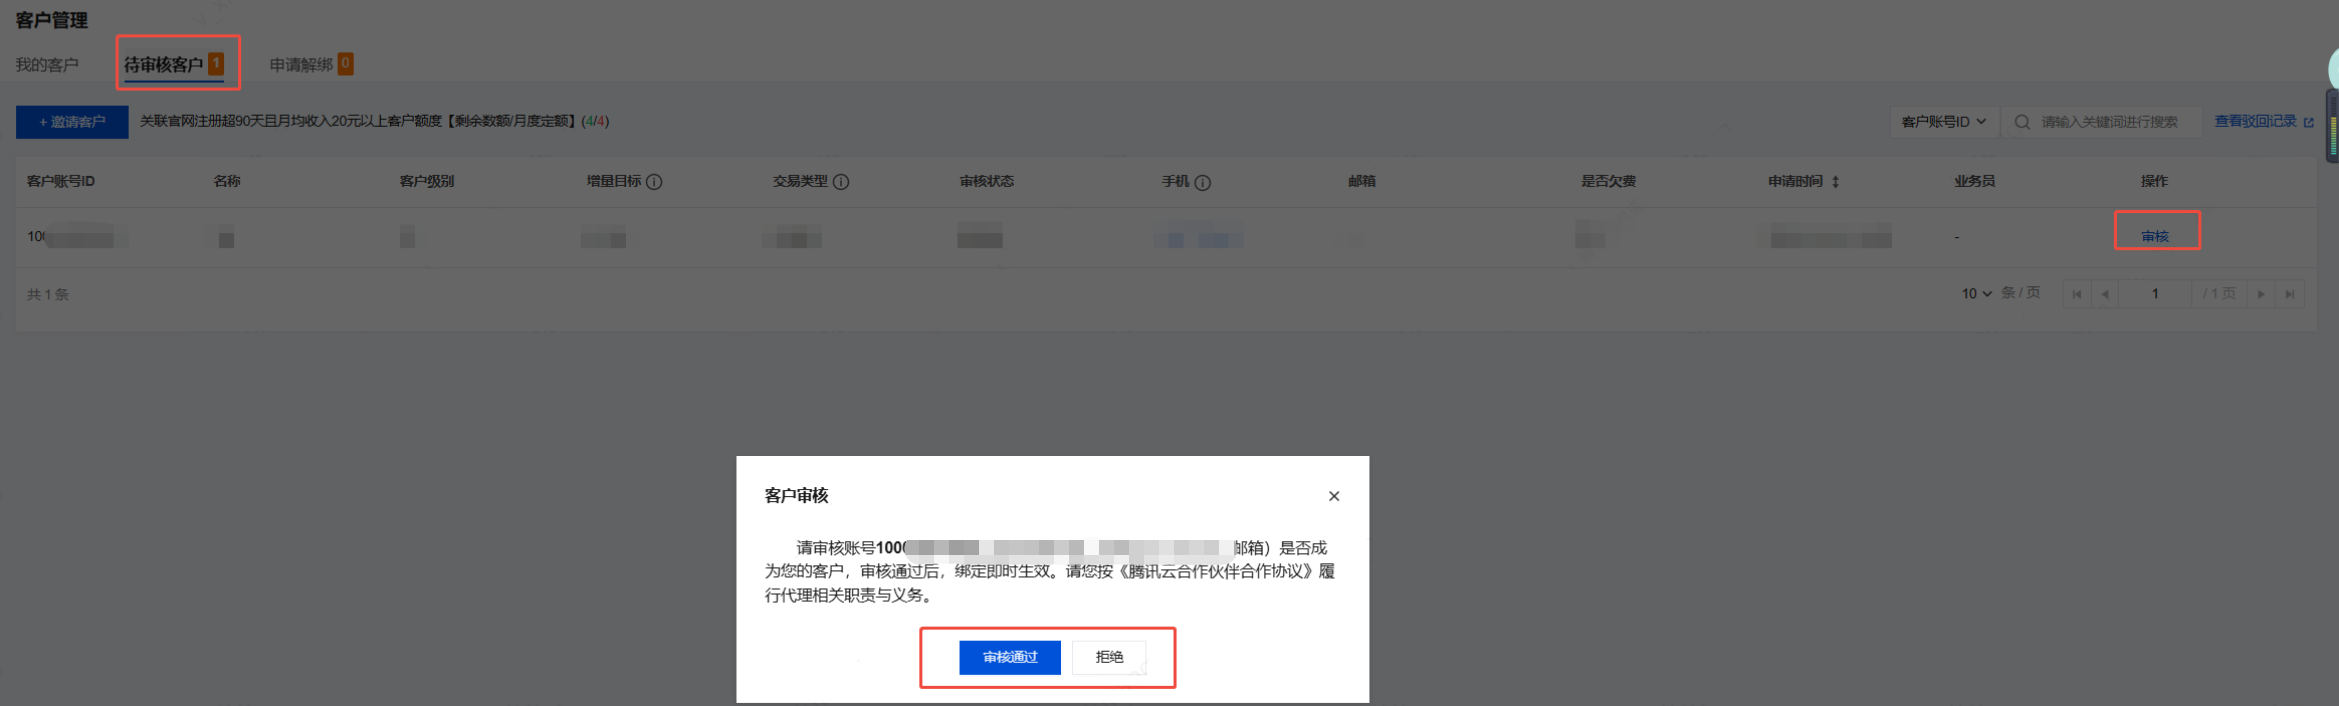Show info tooltip for 手机 column
Viewport: 2339px width, 706px height.
coord(1203,182)
